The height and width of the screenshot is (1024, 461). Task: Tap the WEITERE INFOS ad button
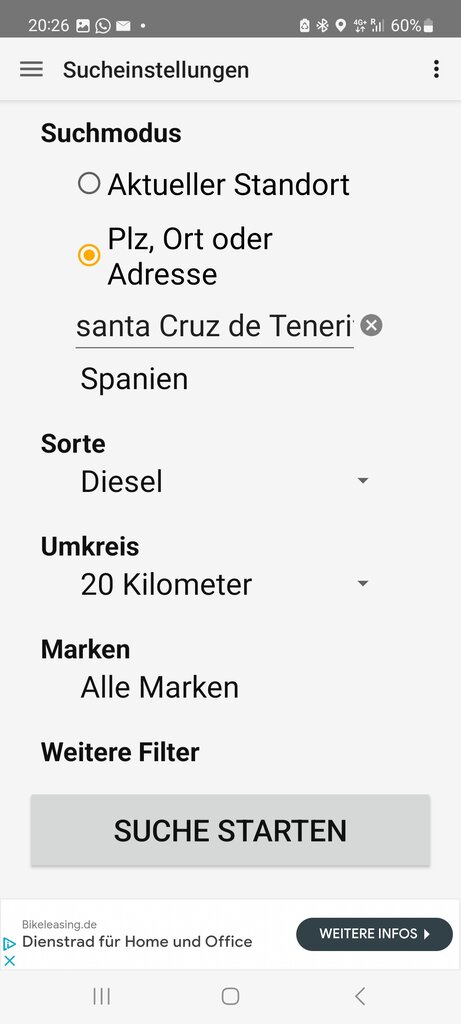(x=374, y=934)
